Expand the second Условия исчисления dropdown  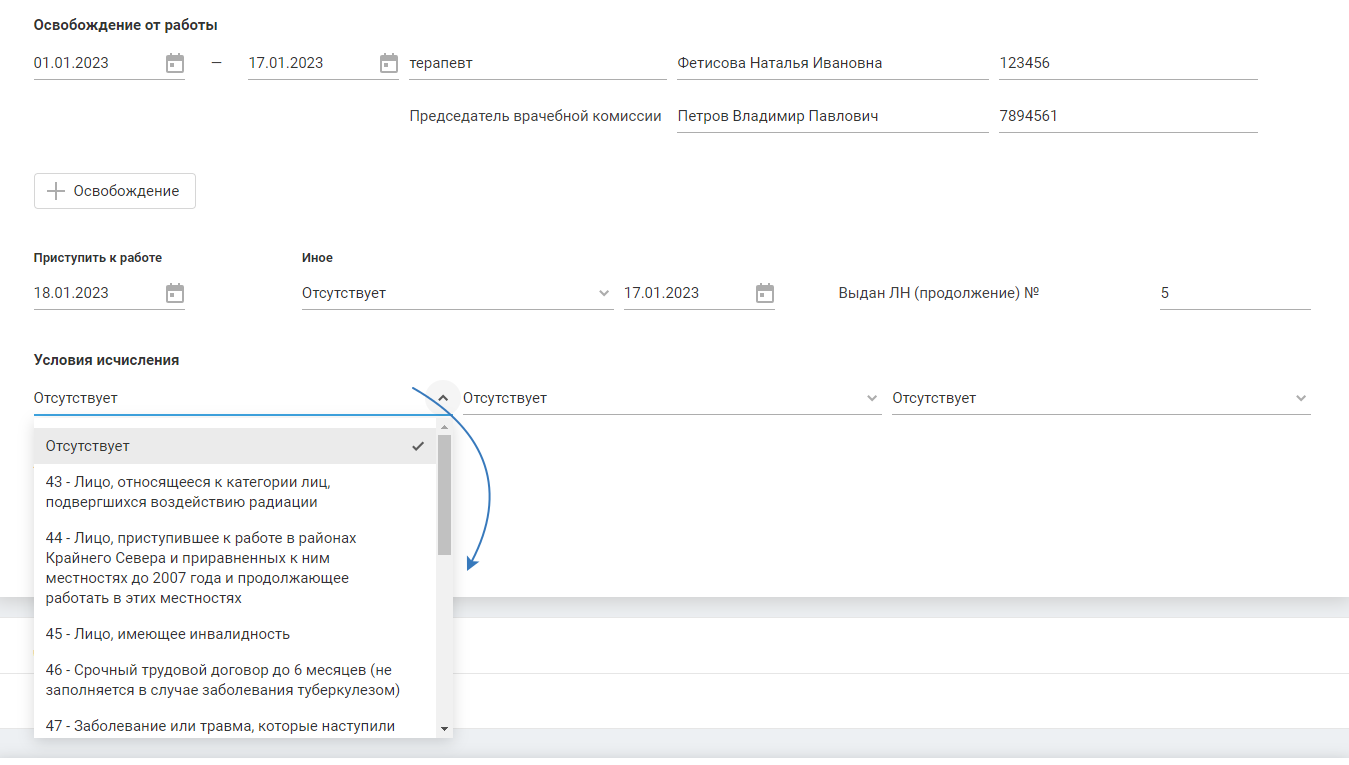(x=871, y=398)
